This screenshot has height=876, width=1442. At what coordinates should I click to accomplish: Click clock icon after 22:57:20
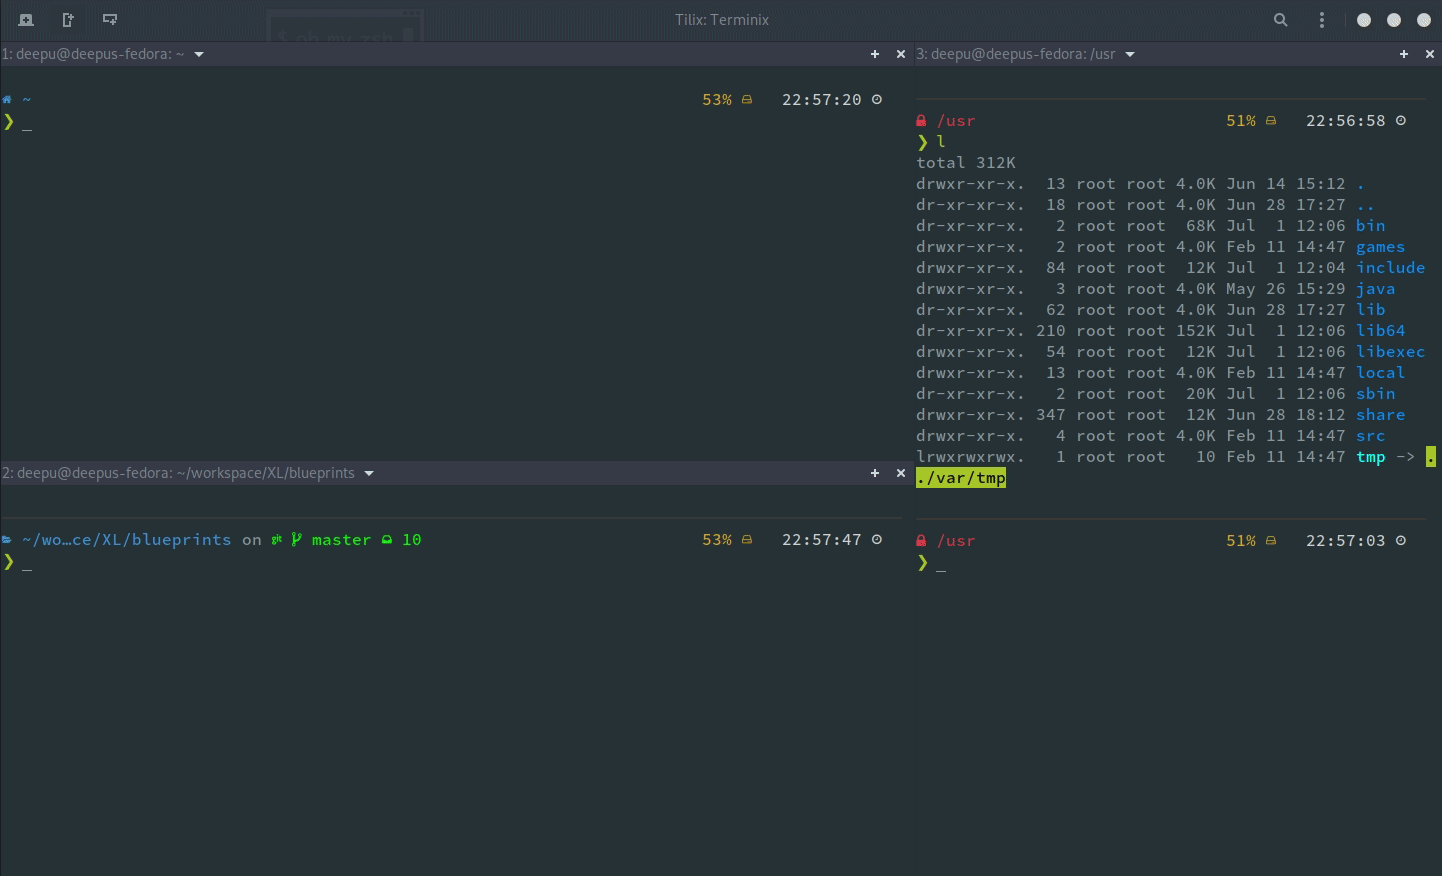click(877, 99)
